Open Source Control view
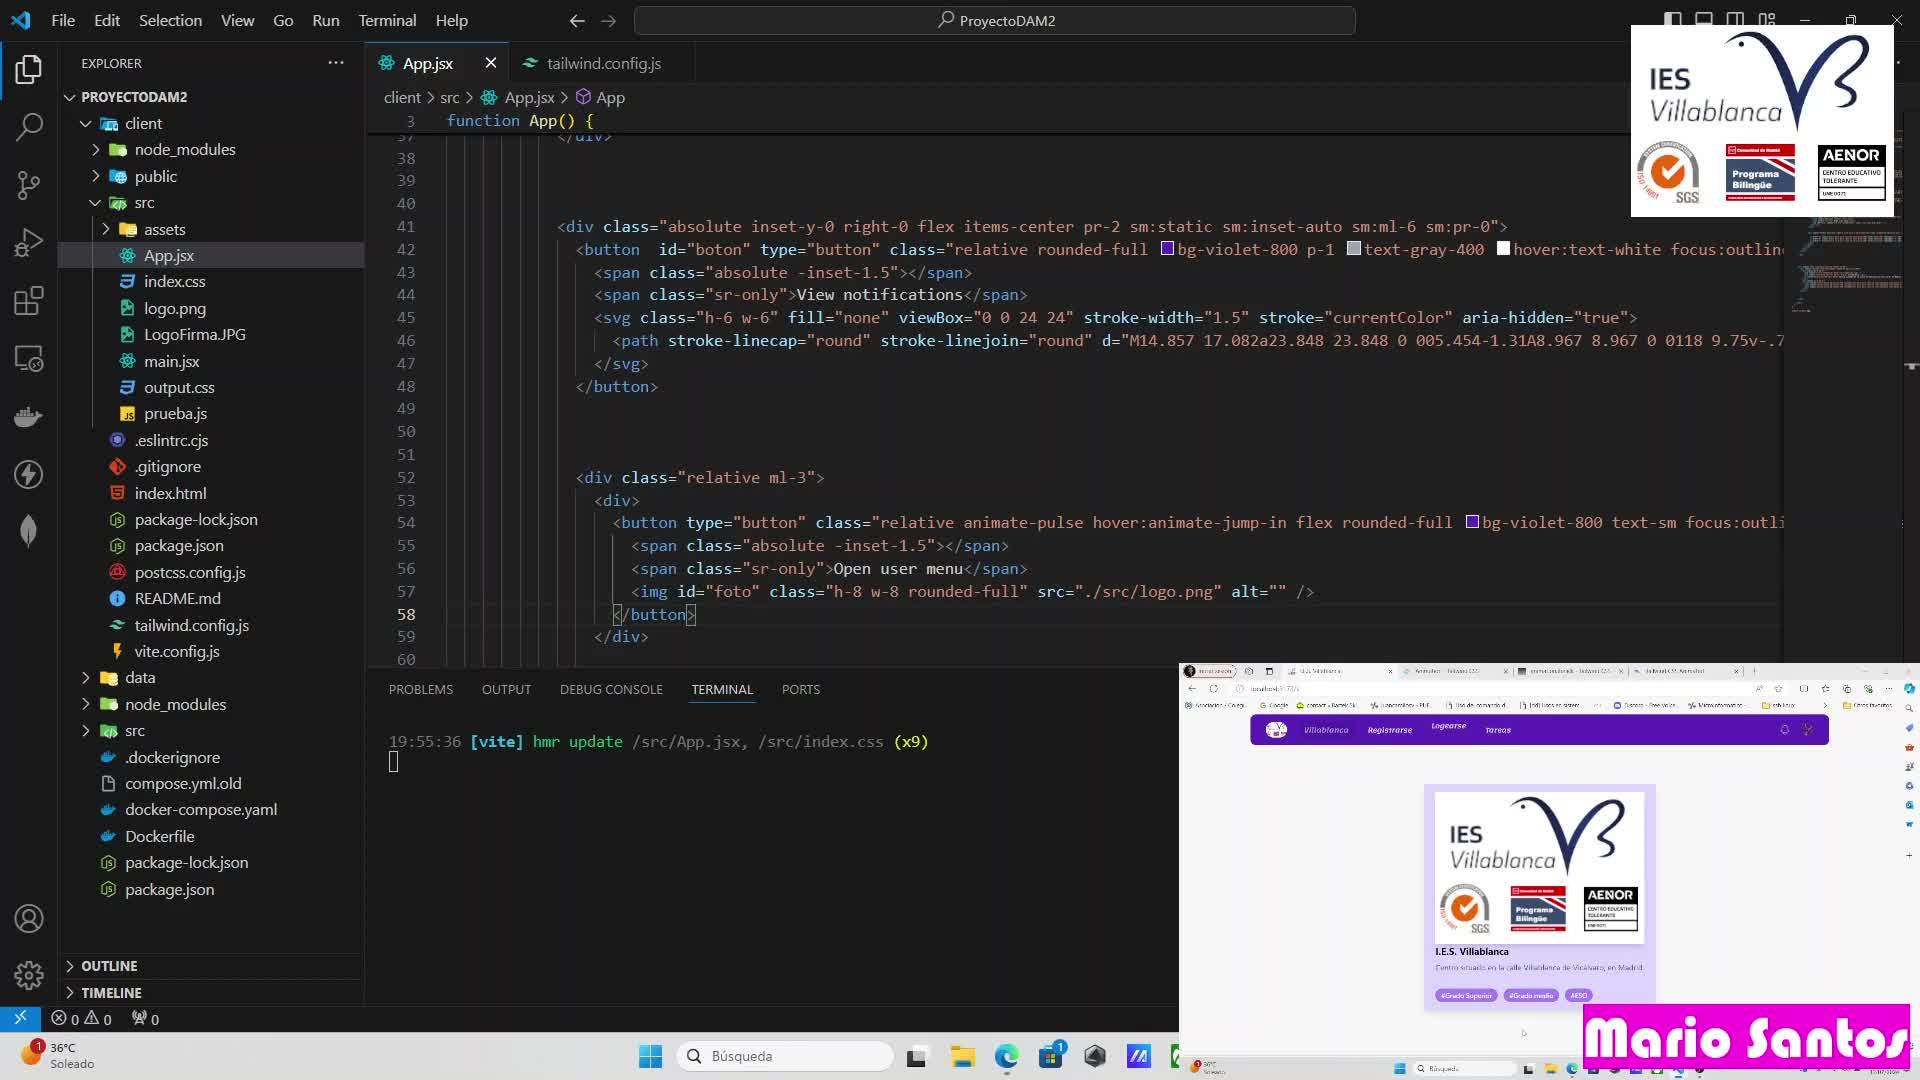The image size is (1920, 1080). click(29, 185)
